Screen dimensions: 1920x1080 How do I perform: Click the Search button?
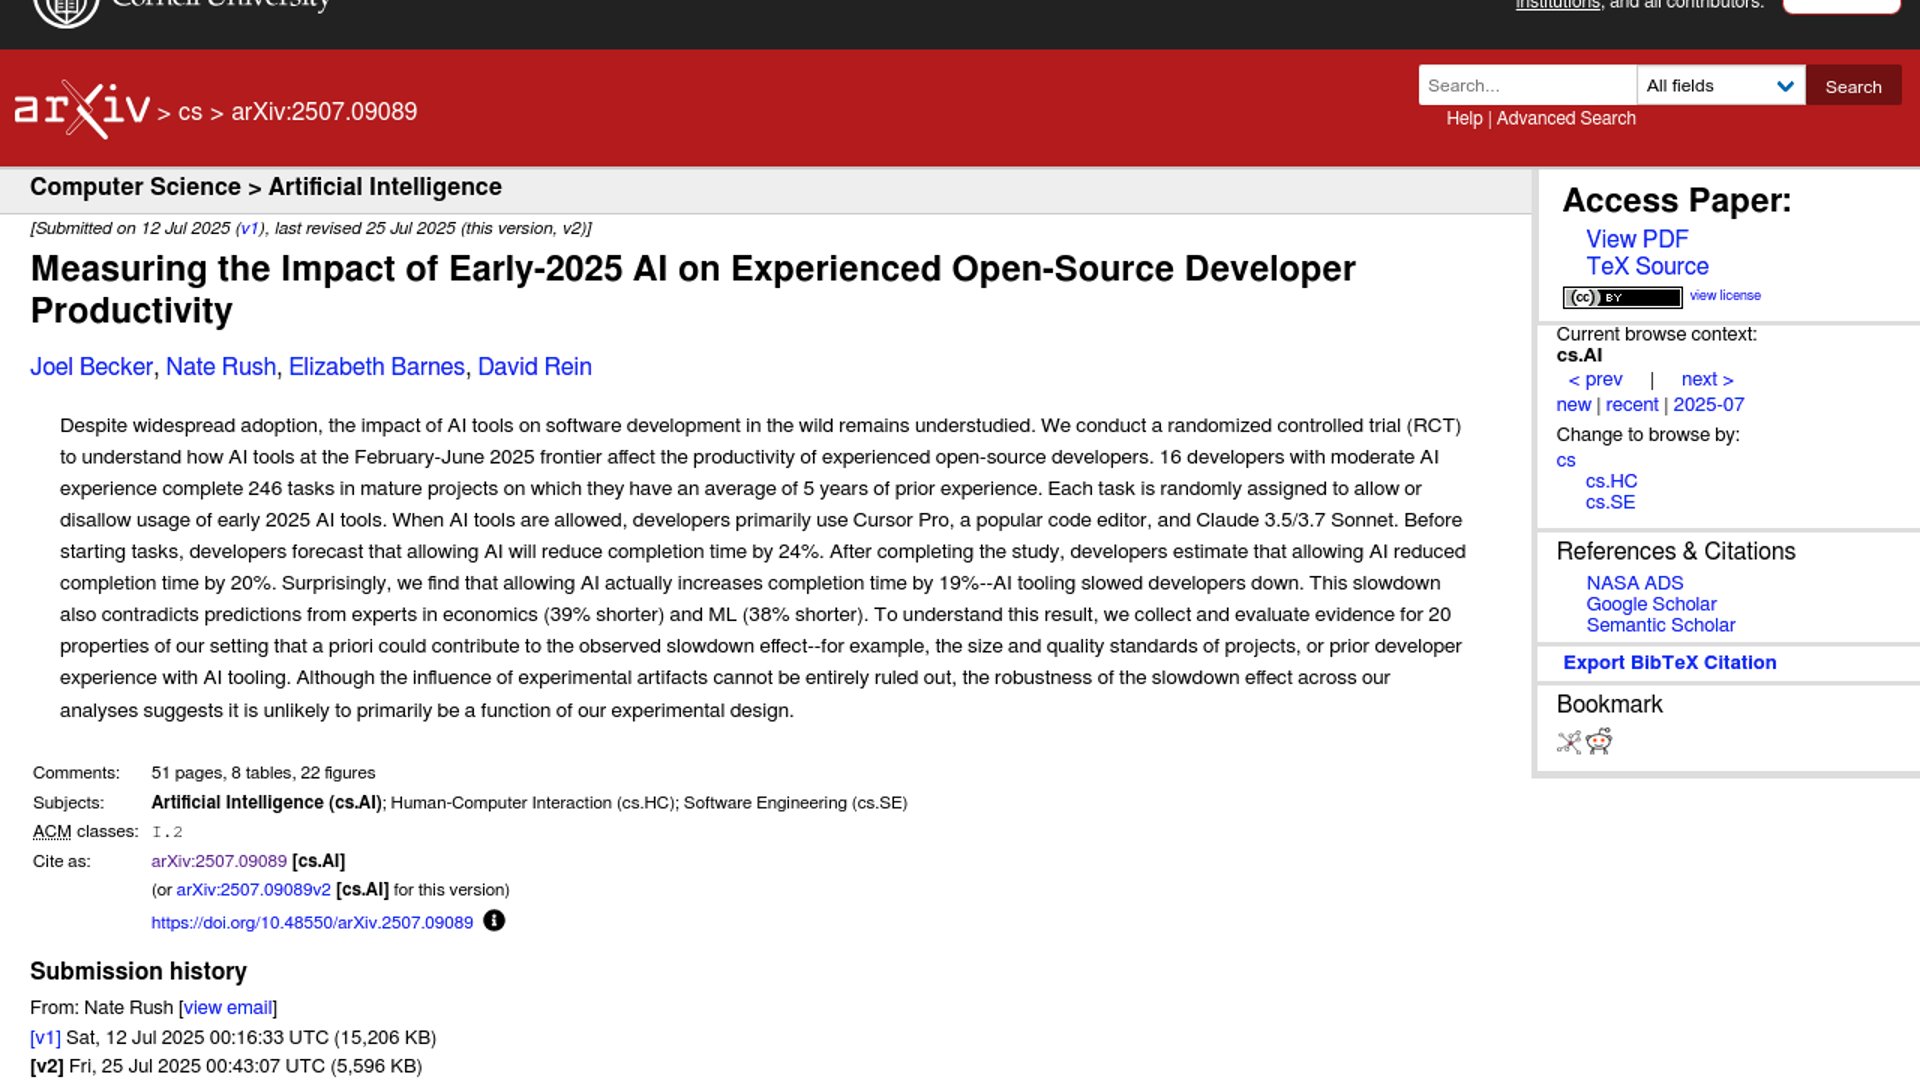coord(1852,86)
